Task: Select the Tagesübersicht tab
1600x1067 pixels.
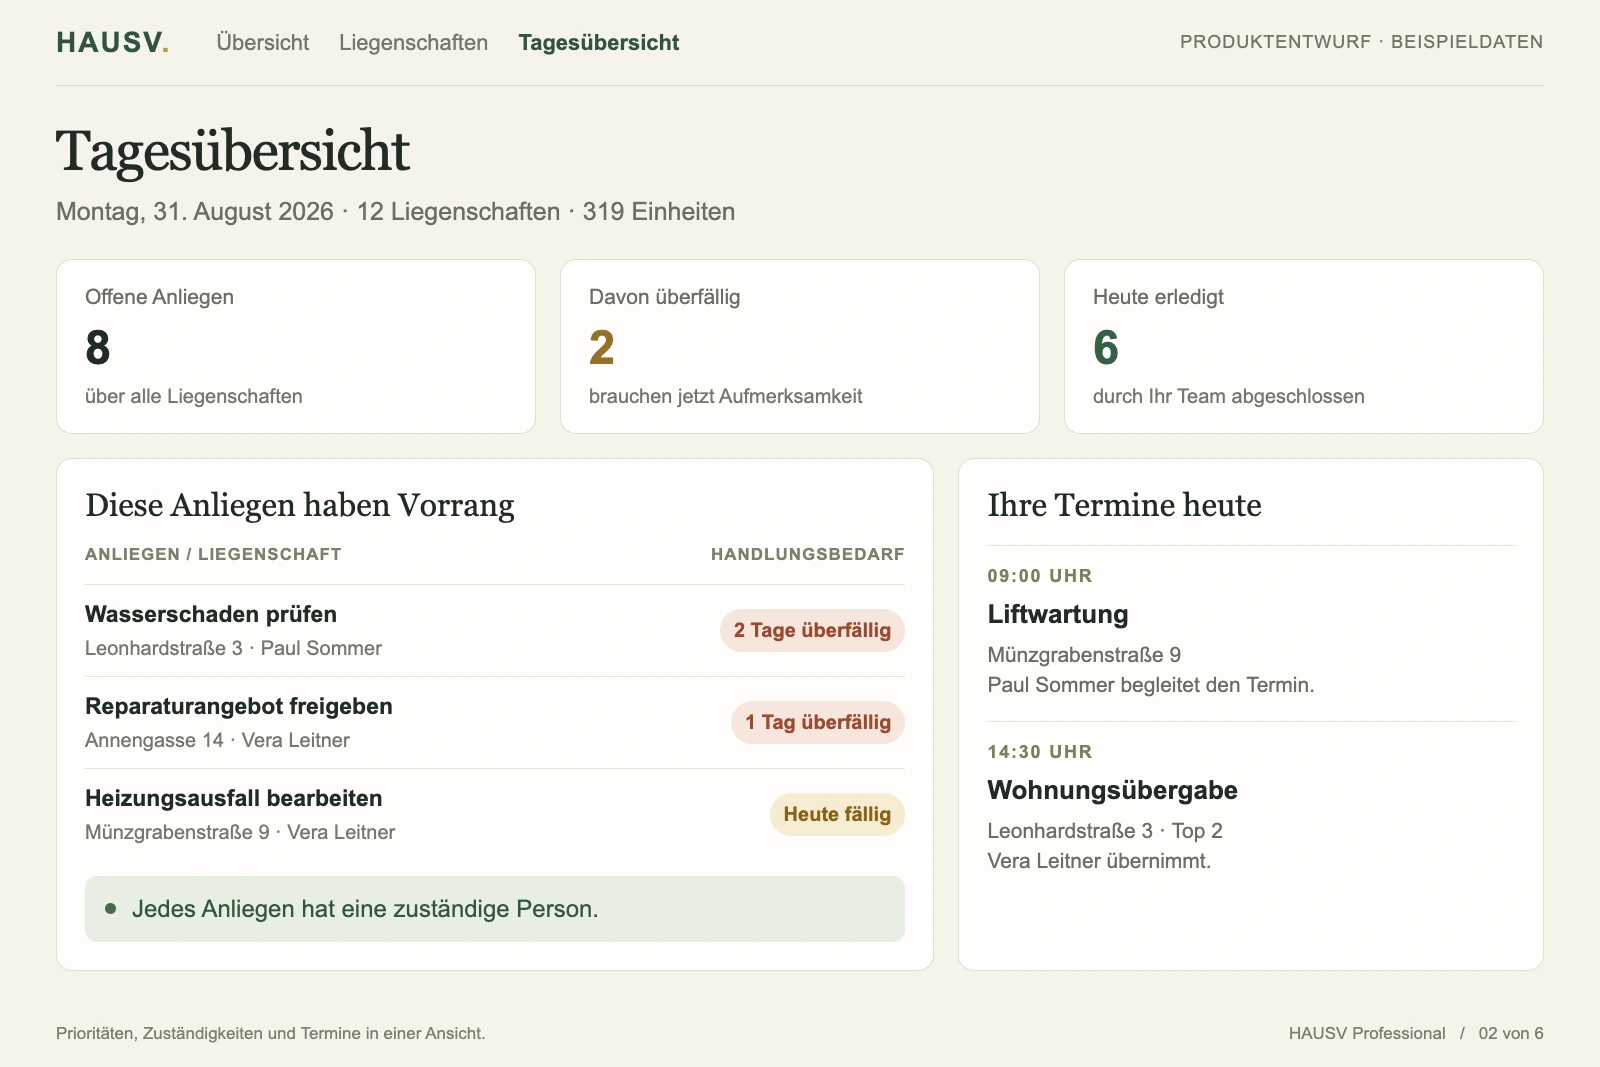Action: pos(599,42)
